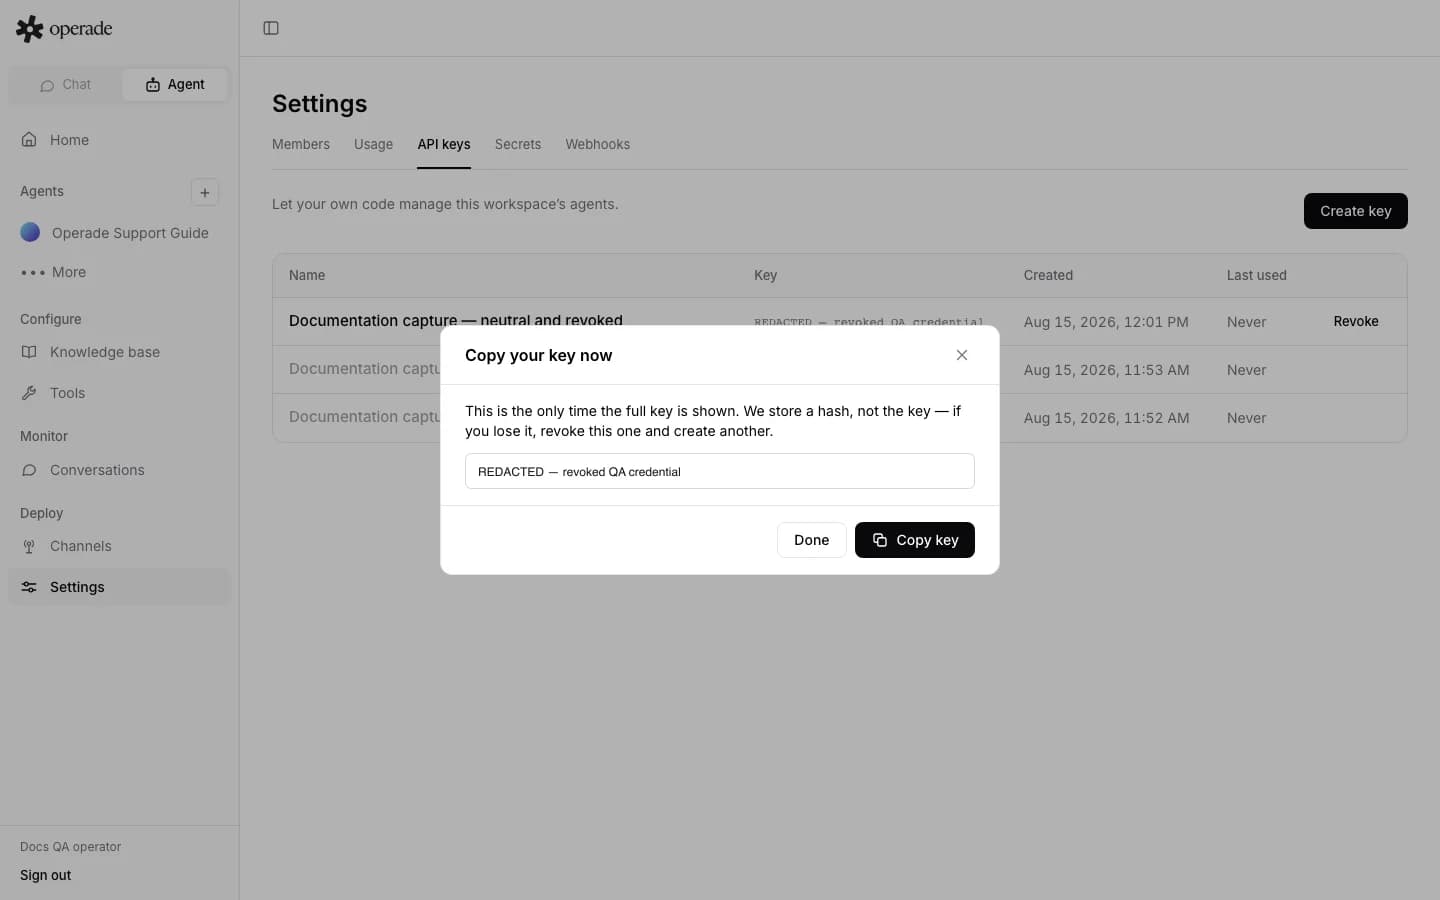Image resolution: width=1440 pixels, height=900 pixels.
Task: Click the Operade logo icon
Action: [30, 29]
